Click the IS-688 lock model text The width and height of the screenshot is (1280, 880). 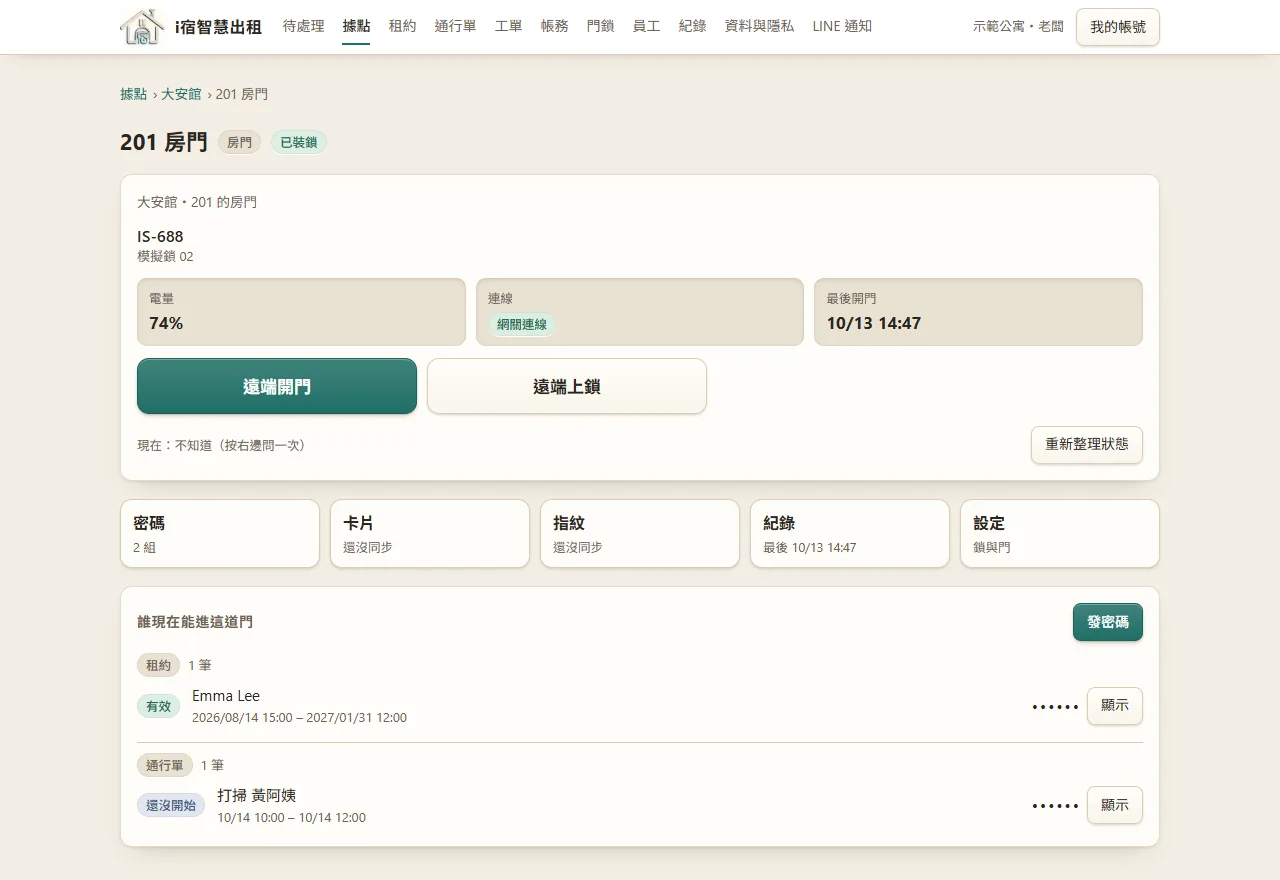[x=160, y=237]
